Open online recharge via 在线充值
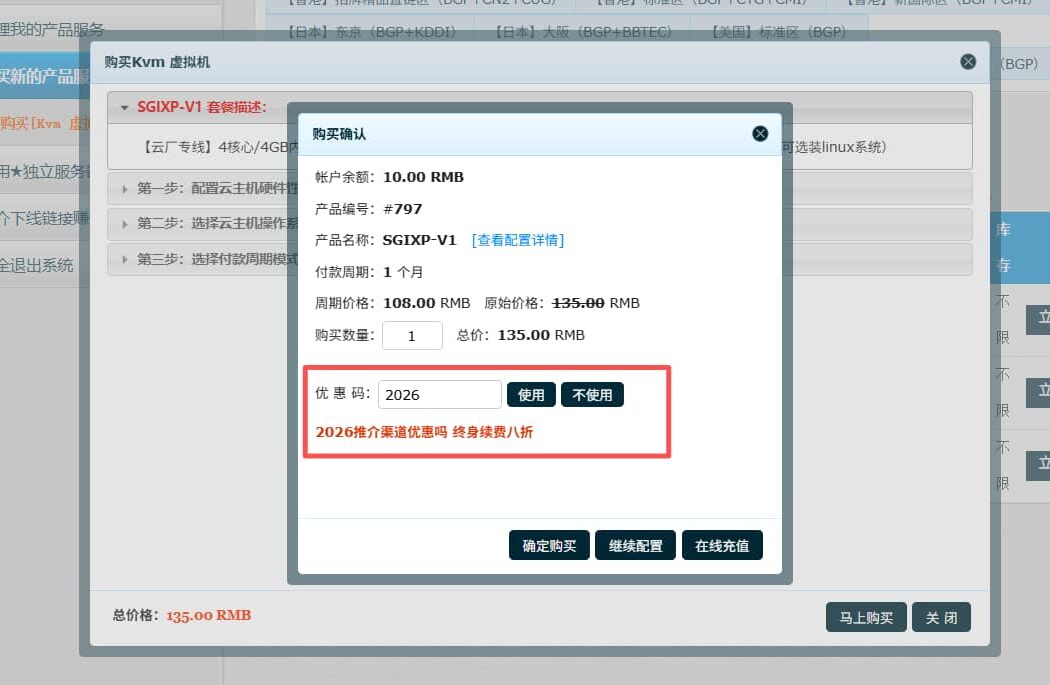The height and width of the screenshot is (685, 1050). click(x=722, y=545)
